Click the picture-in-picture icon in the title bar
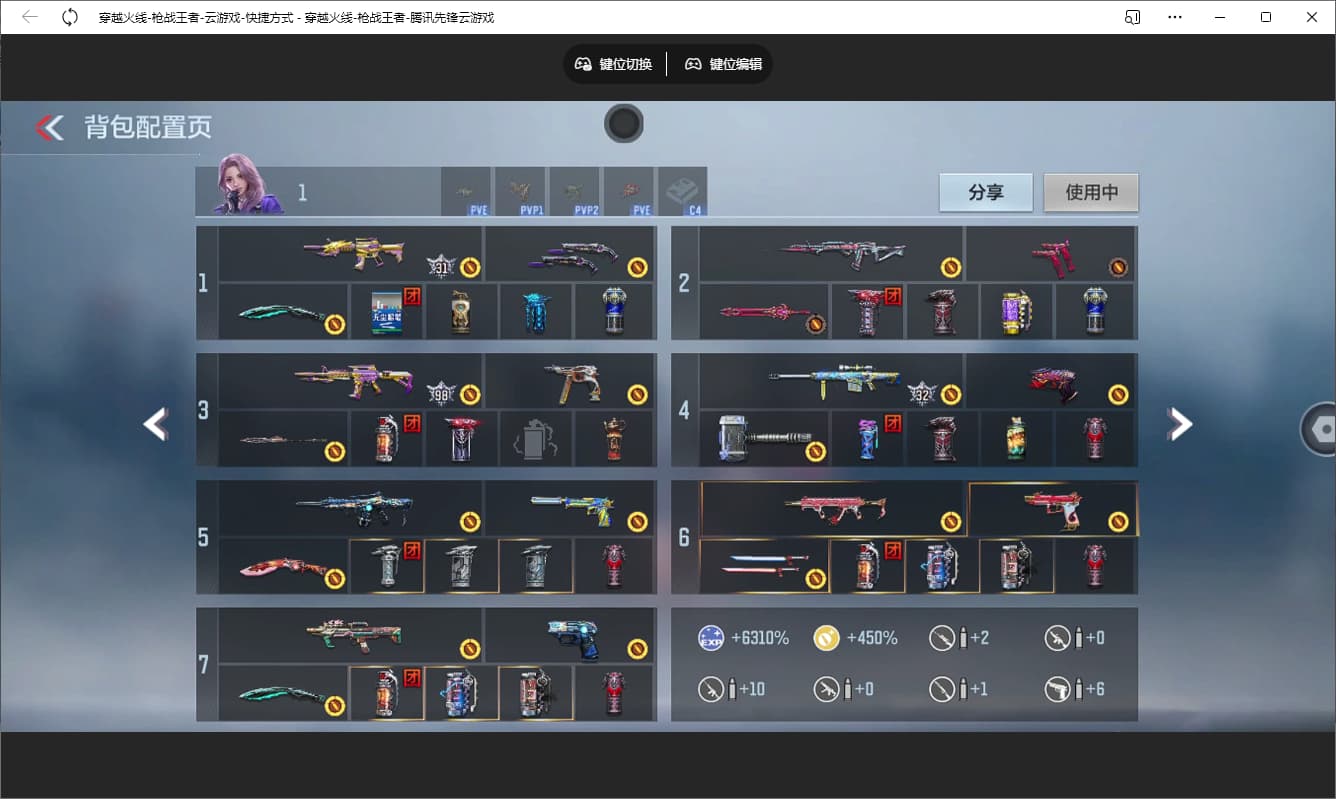The width and height of the screenshot is (1336, 799). click(1133, 17)
